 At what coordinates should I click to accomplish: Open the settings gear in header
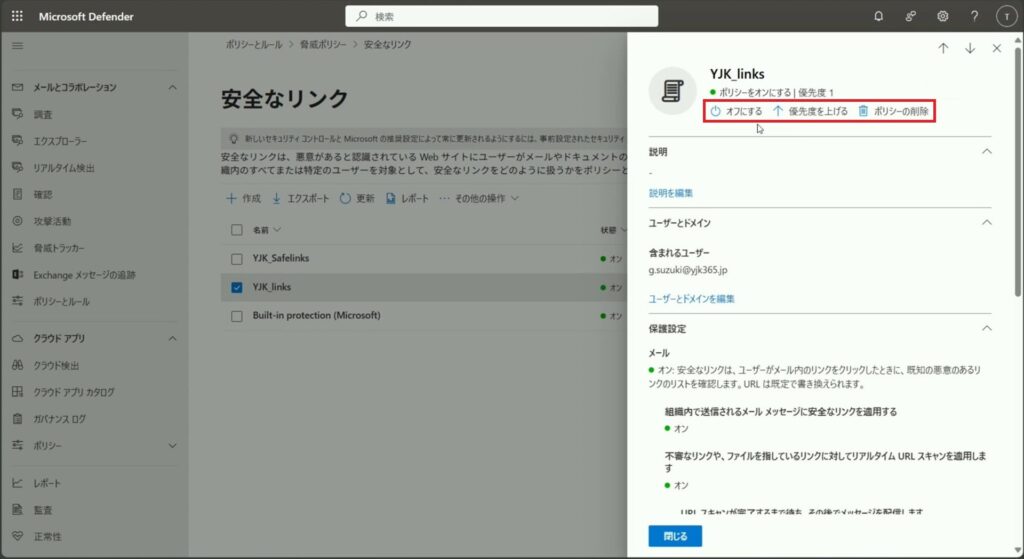pos(942,16)
